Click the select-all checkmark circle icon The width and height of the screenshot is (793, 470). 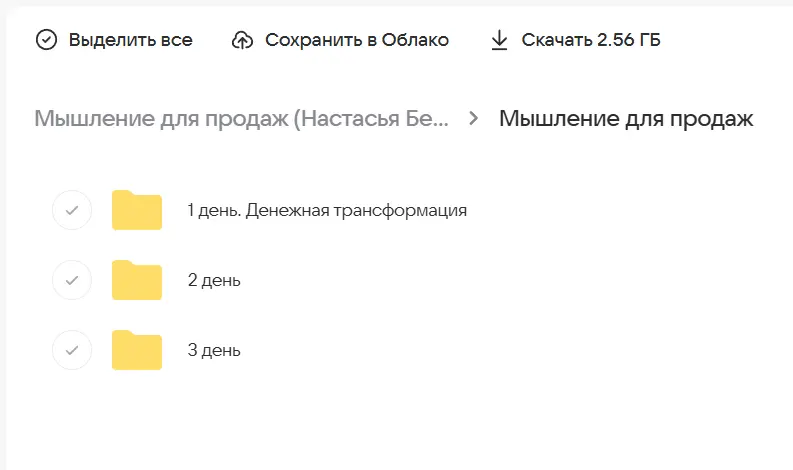46,40
